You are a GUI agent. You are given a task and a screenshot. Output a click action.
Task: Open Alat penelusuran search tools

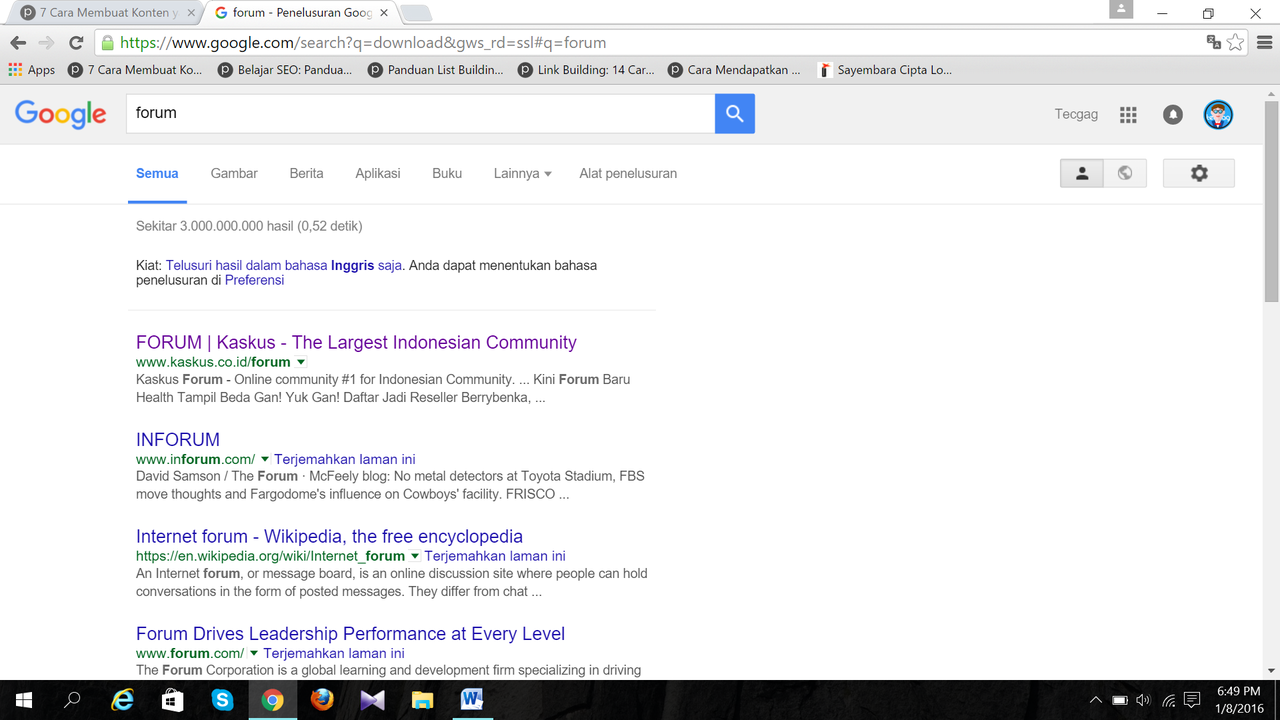point(628,173)
